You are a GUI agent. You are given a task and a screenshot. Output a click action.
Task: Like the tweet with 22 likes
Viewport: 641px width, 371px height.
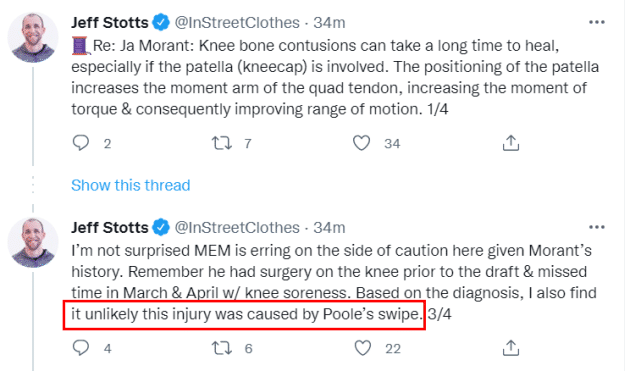(x=362, y=348)
